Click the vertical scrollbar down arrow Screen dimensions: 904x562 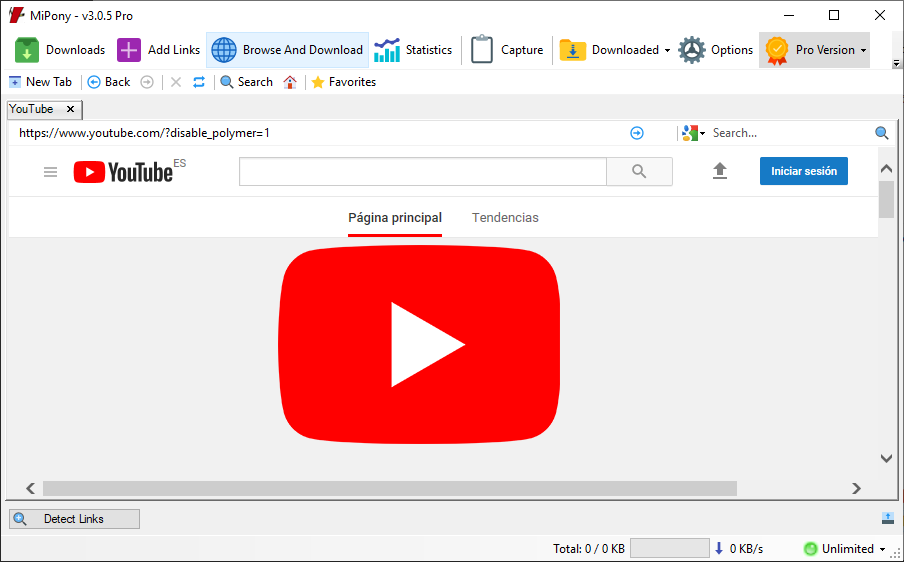pos(886,458)
